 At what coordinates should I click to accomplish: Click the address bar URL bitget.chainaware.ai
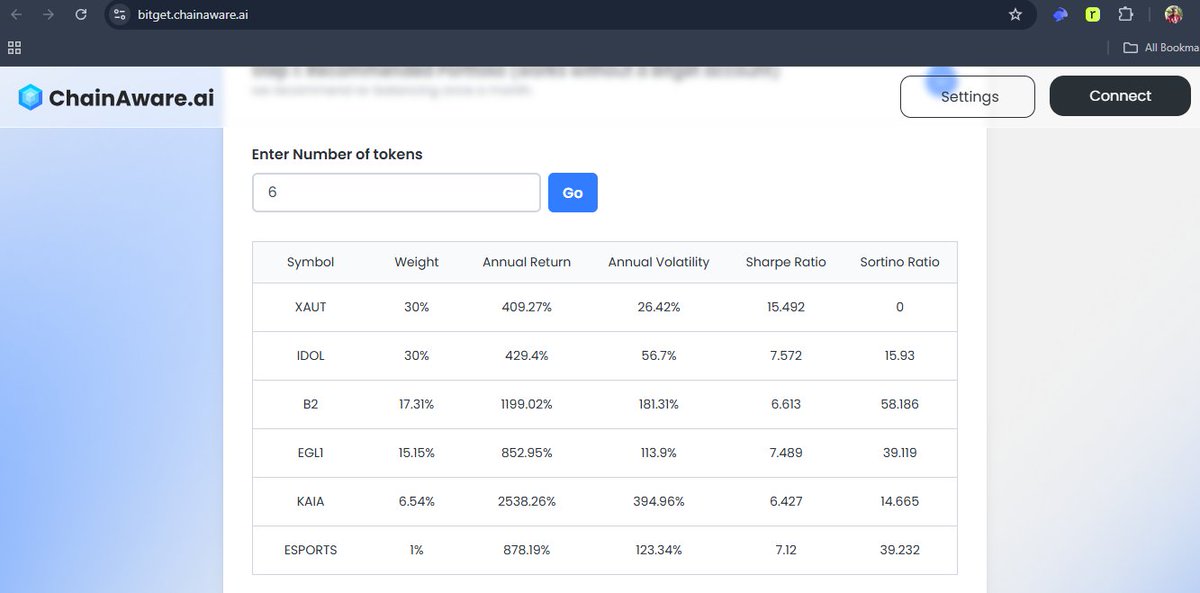click(192, 14)
